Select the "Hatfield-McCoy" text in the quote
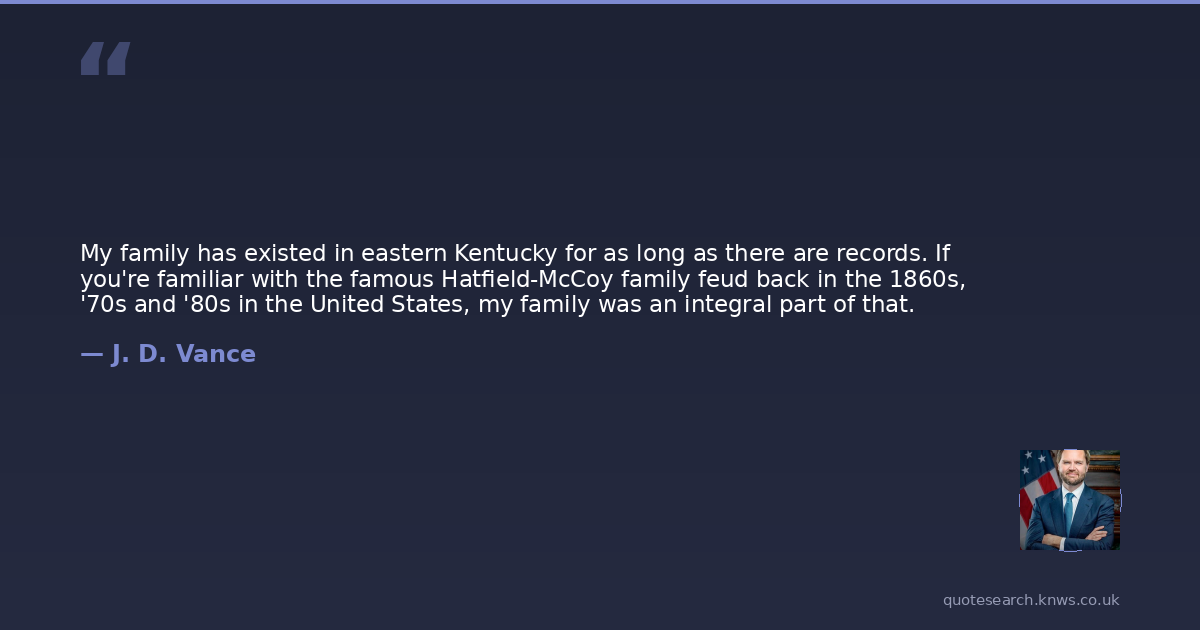 (527, 279)
